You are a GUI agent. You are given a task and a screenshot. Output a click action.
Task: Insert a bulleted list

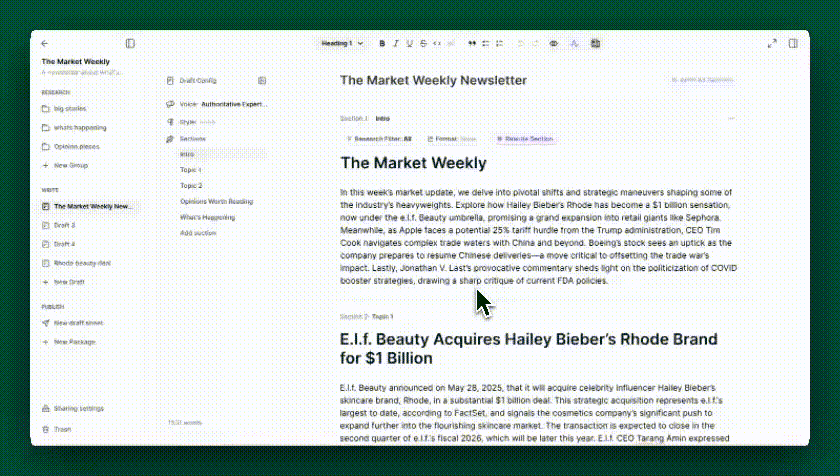click(x=486, y=43)
